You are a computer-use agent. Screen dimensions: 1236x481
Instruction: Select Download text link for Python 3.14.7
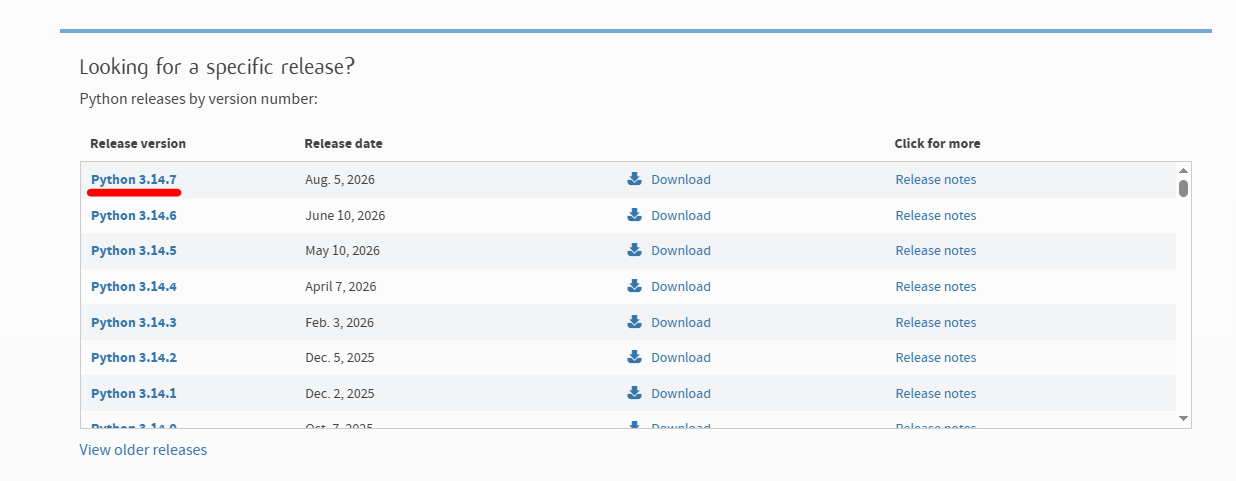(x=681, y=179)
